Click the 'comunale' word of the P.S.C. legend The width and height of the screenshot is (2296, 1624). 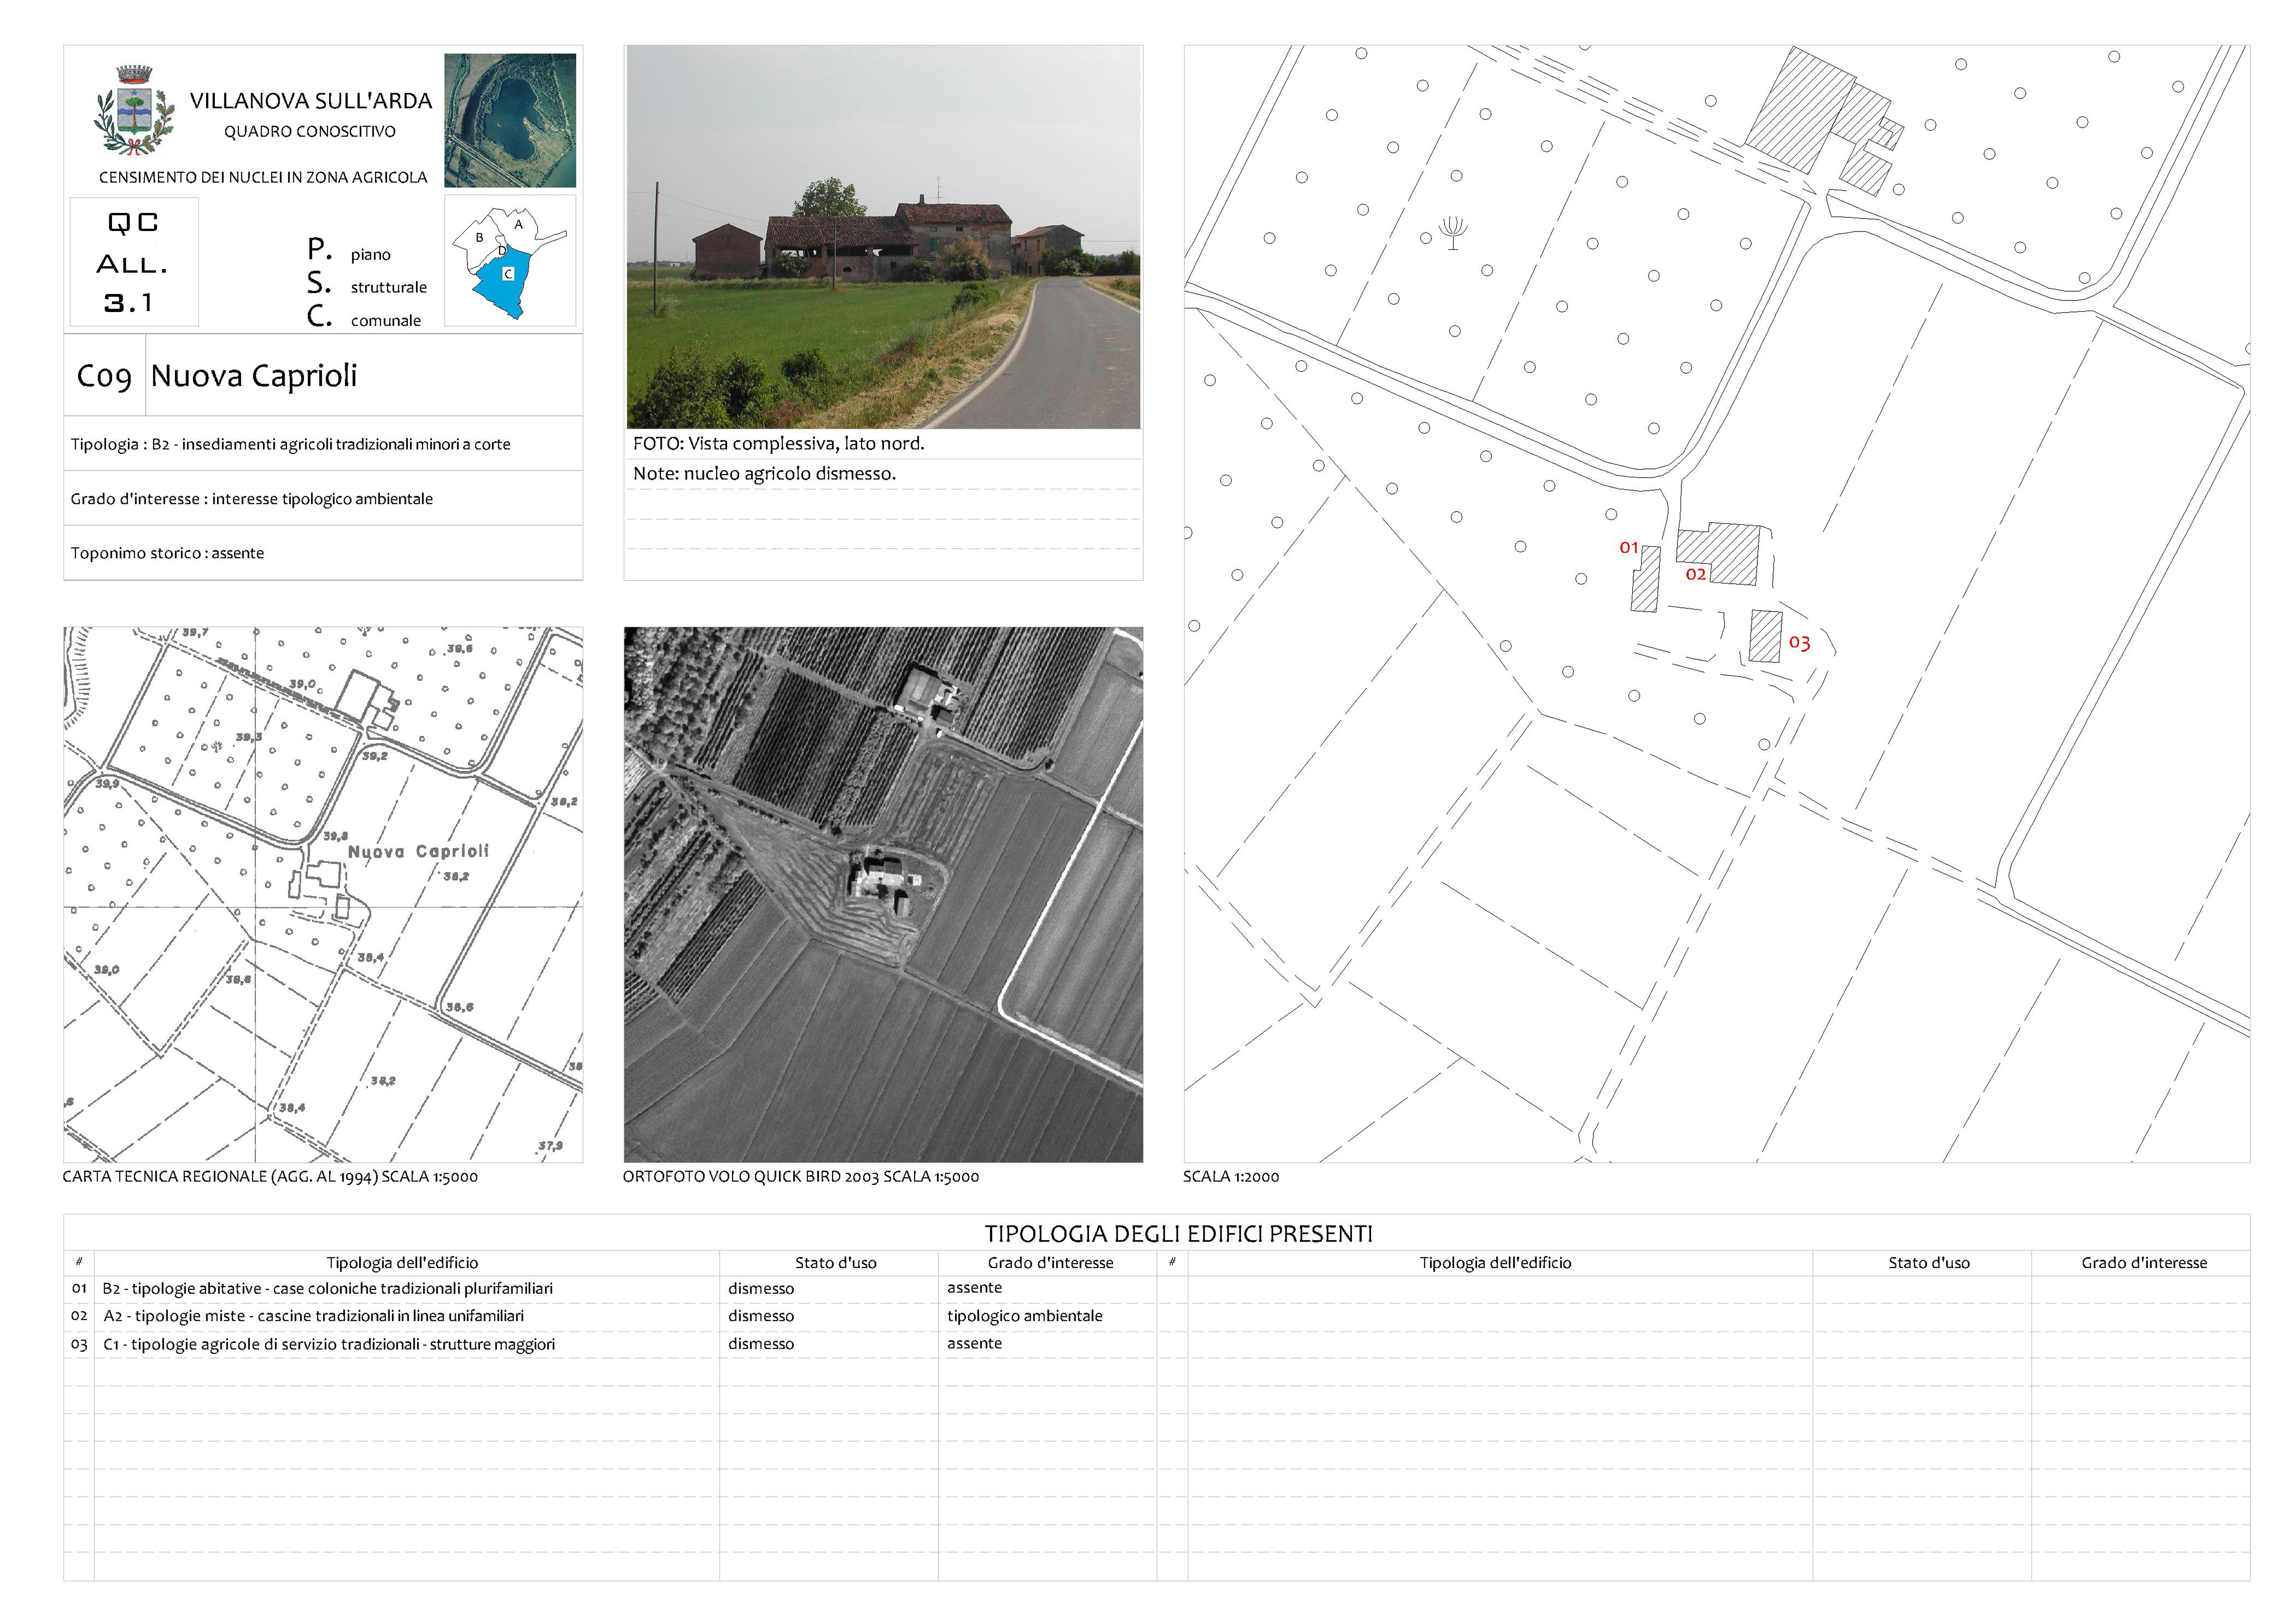coord(385,321)
